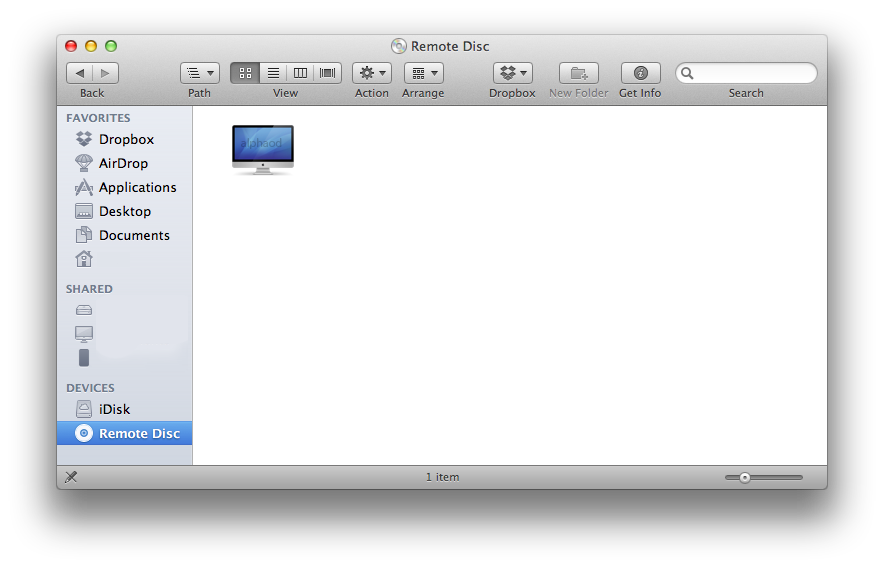Viewport: 884px width, 568px height.
Task: Open the Path dropdown menu
Action: (x=200, y=73)
